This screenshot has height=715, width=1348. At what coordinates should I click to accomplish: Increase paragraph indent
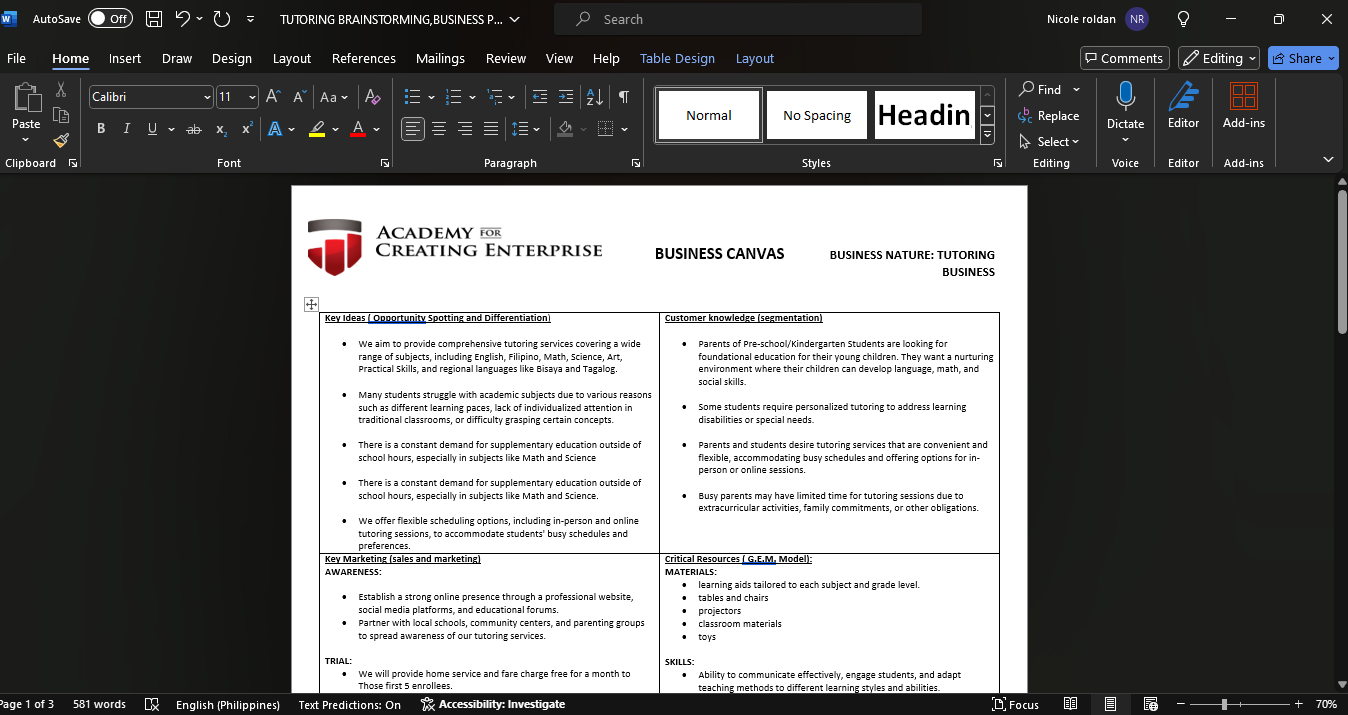tap(566, 97)
